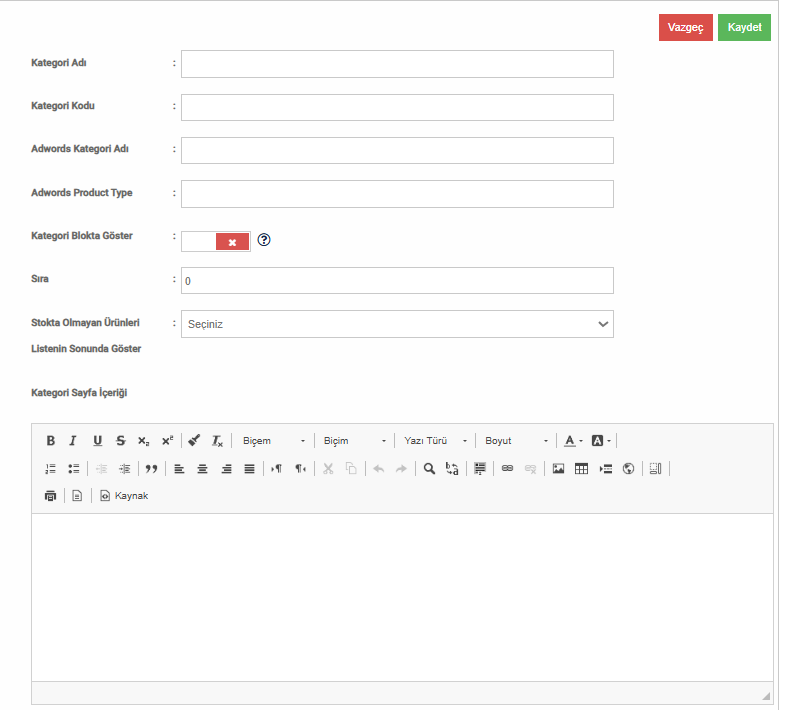Viewport: 796px width, 710px height.
Task: Insert a numbered list
Action: point(50,468)
